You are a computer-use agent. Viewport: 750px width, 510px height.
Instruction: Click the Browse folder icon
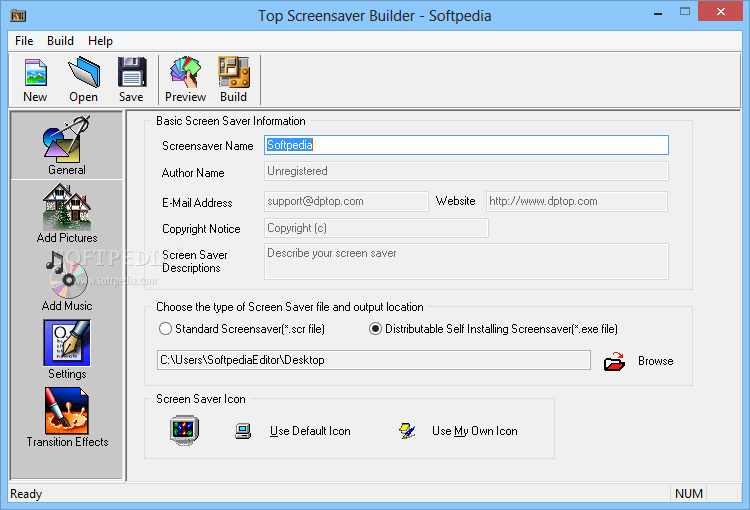point(614,361)
